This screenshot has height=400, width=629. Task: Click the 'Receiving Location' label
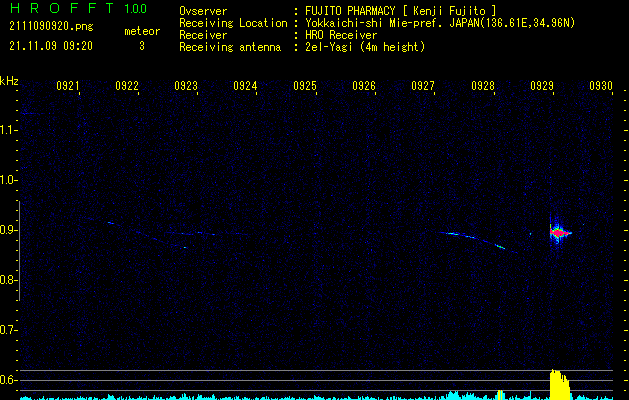(x=233, y=23)
